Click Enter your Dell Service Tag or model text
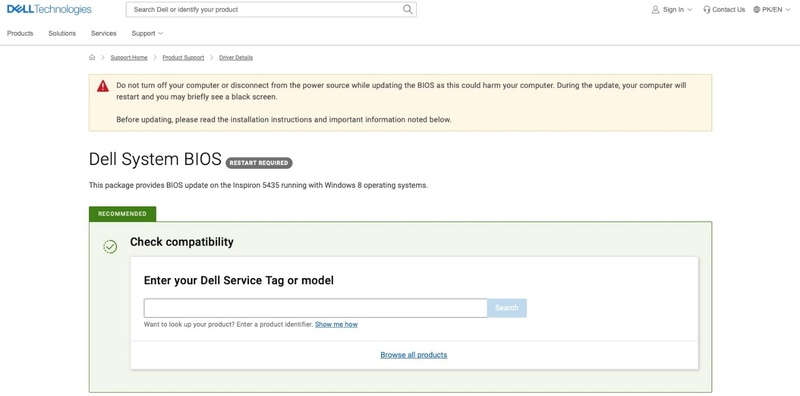 (239, 280)
